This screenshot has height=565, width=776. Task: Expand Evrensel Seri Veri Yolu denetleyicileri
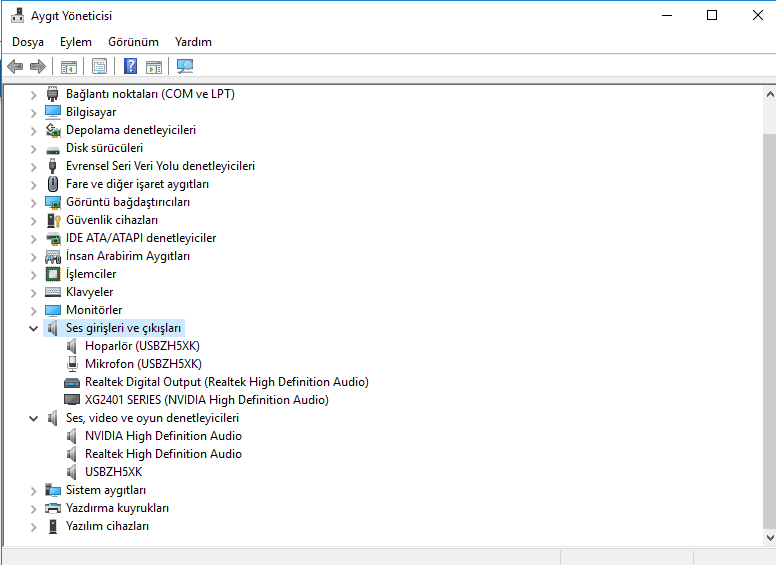[x=34, y=167]
